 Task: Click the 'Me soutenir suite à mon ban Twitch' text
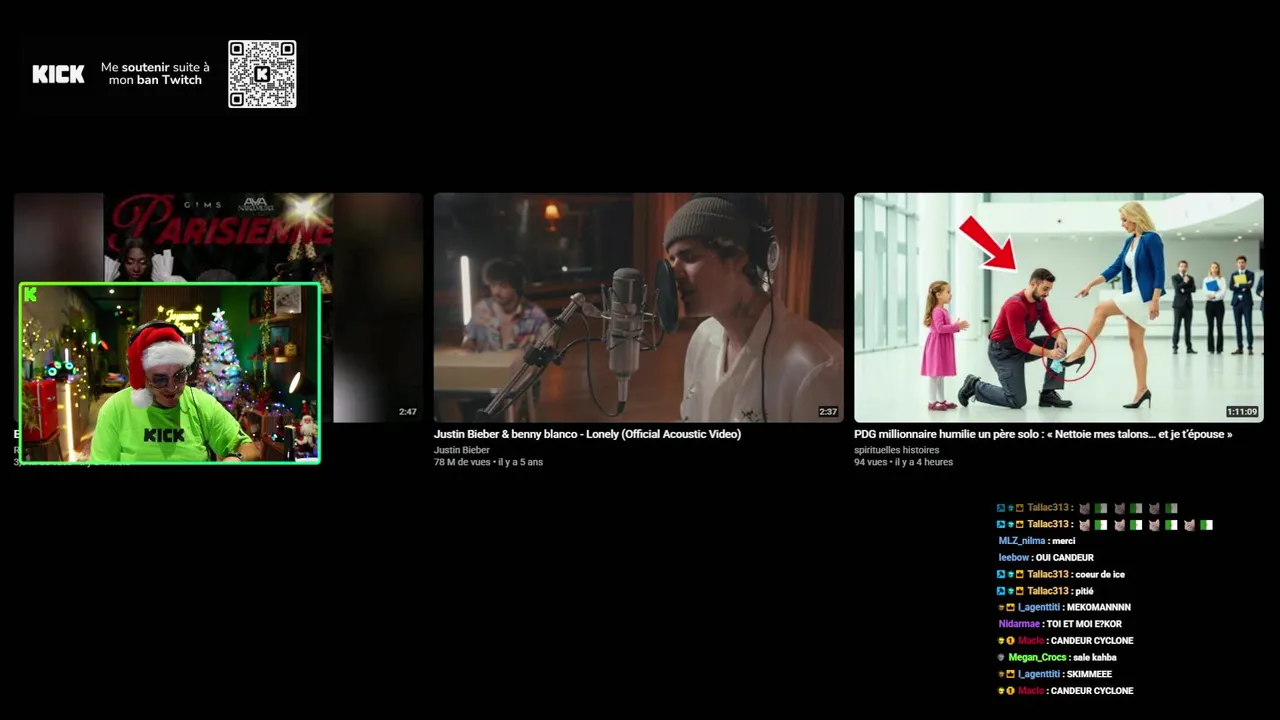pyautogui.click(x=155, y=74)
